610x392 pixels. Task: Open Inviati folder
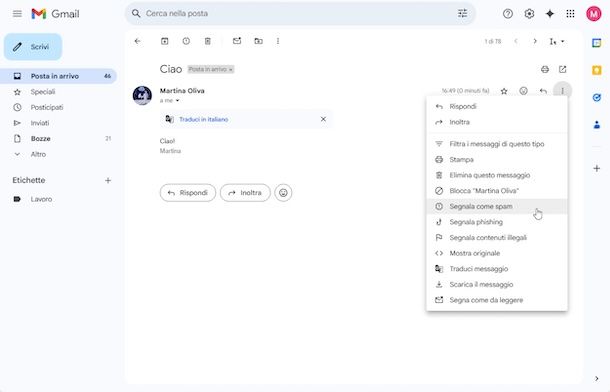[58, 123]
